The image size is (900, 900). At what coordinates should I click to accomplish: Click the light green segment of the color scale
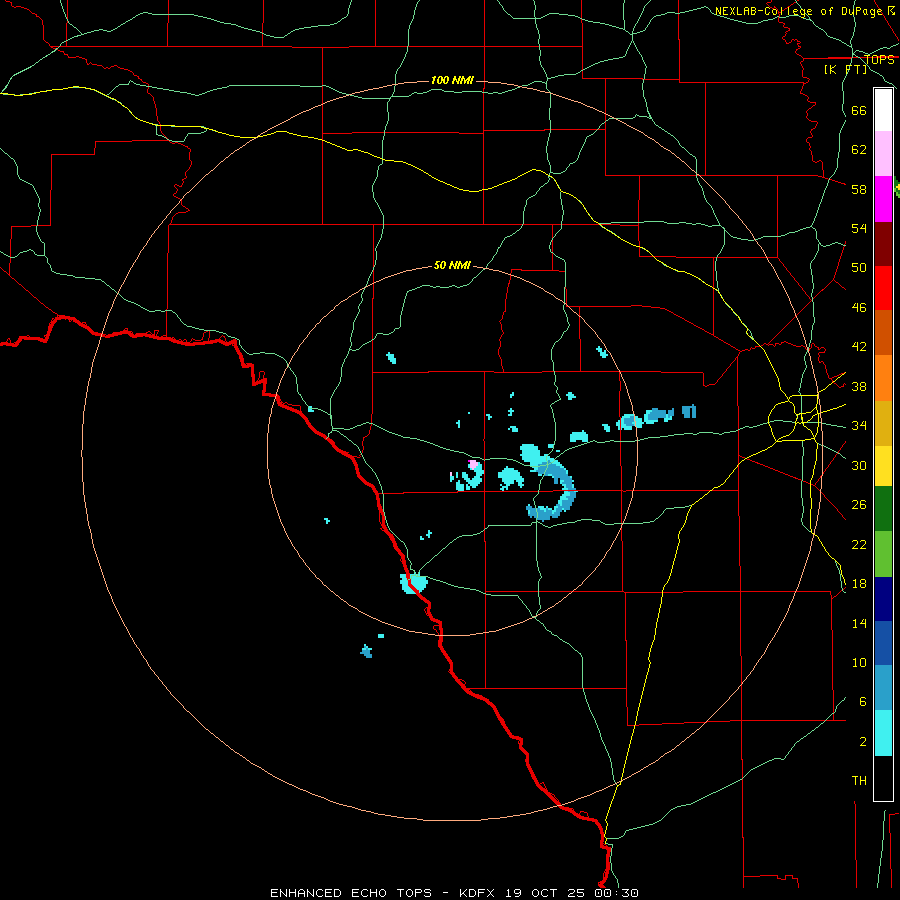(x=883, y=554)
